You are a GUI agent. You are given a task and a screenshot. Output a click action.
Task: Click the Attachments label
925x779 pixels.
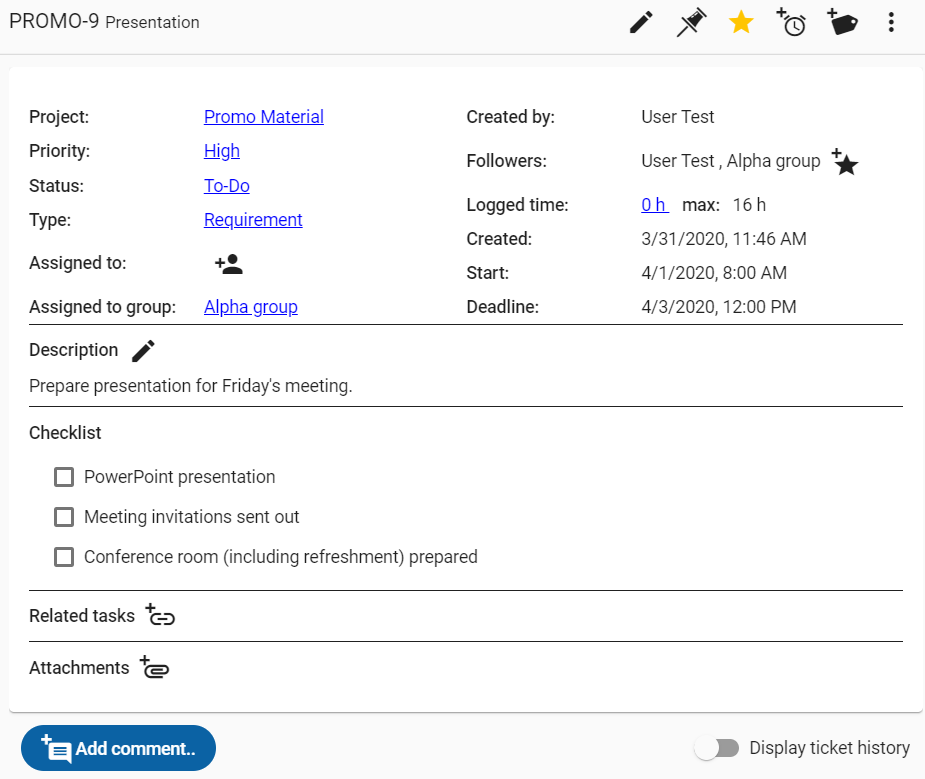pos(79,668)
